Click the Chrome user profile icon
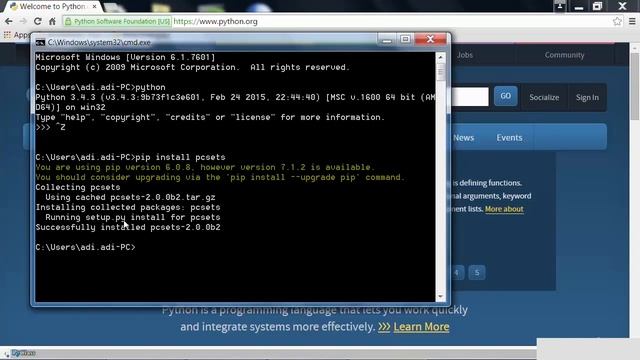 (x=560, y=6)
